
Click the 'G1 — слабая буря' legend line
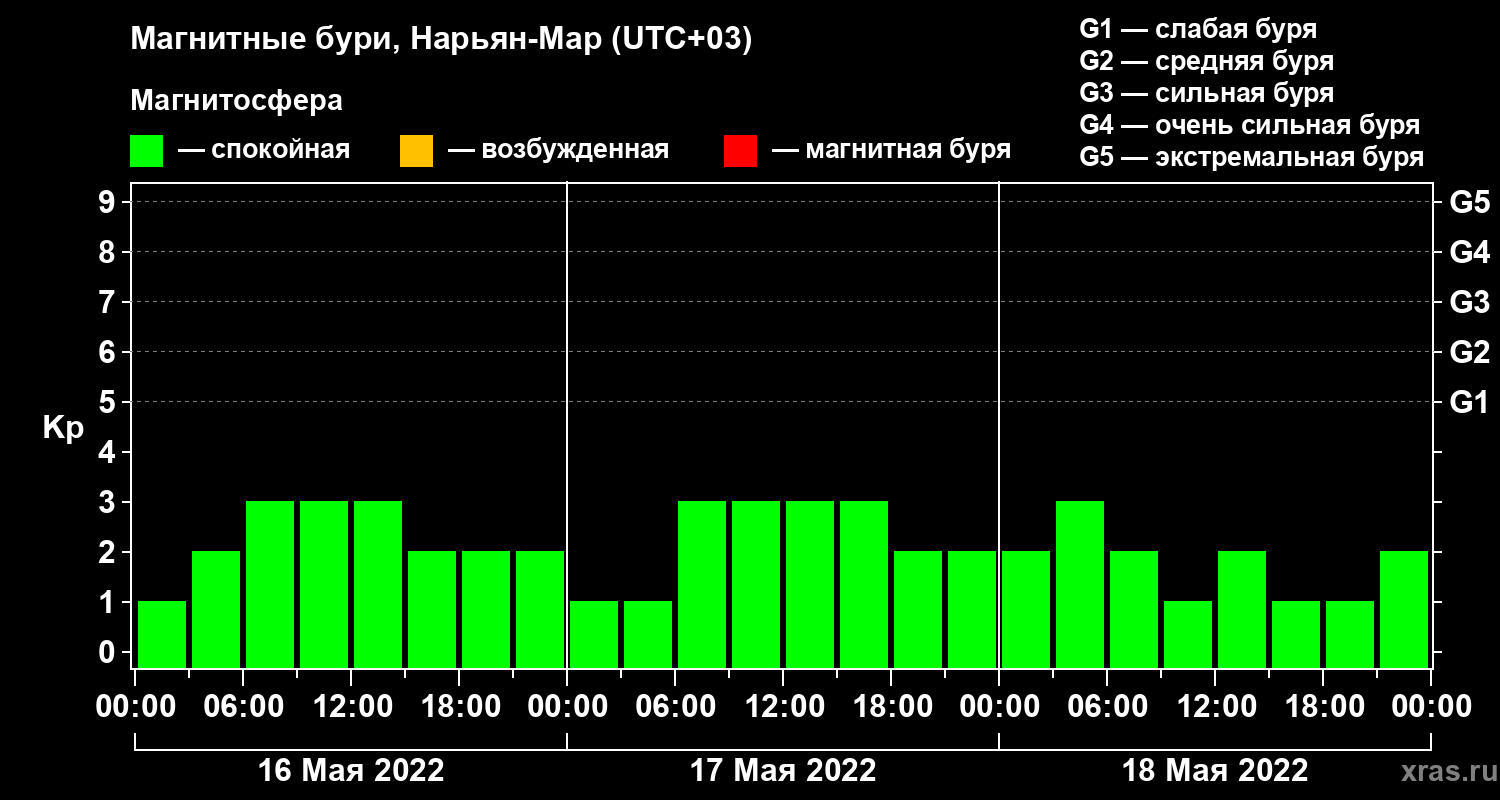pos(1198,29)
